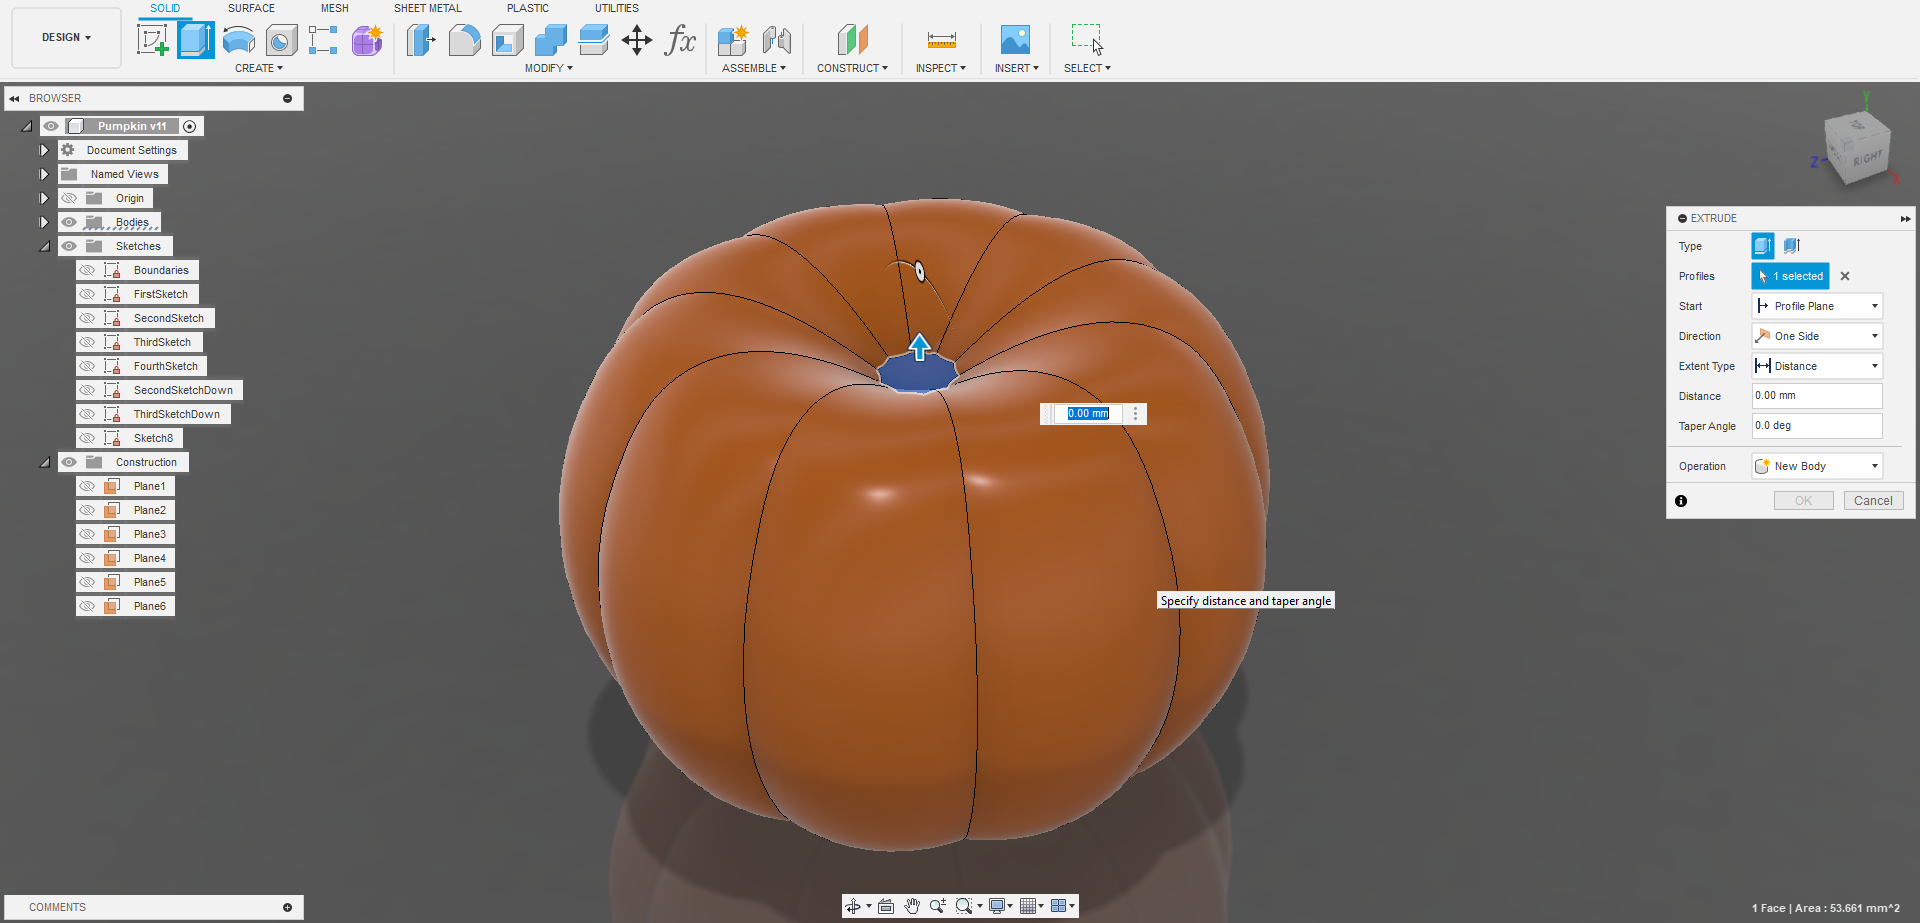Open the Rectangular Pattern tool
This screenshot has height=923, width=1920.
coord(323,40)
